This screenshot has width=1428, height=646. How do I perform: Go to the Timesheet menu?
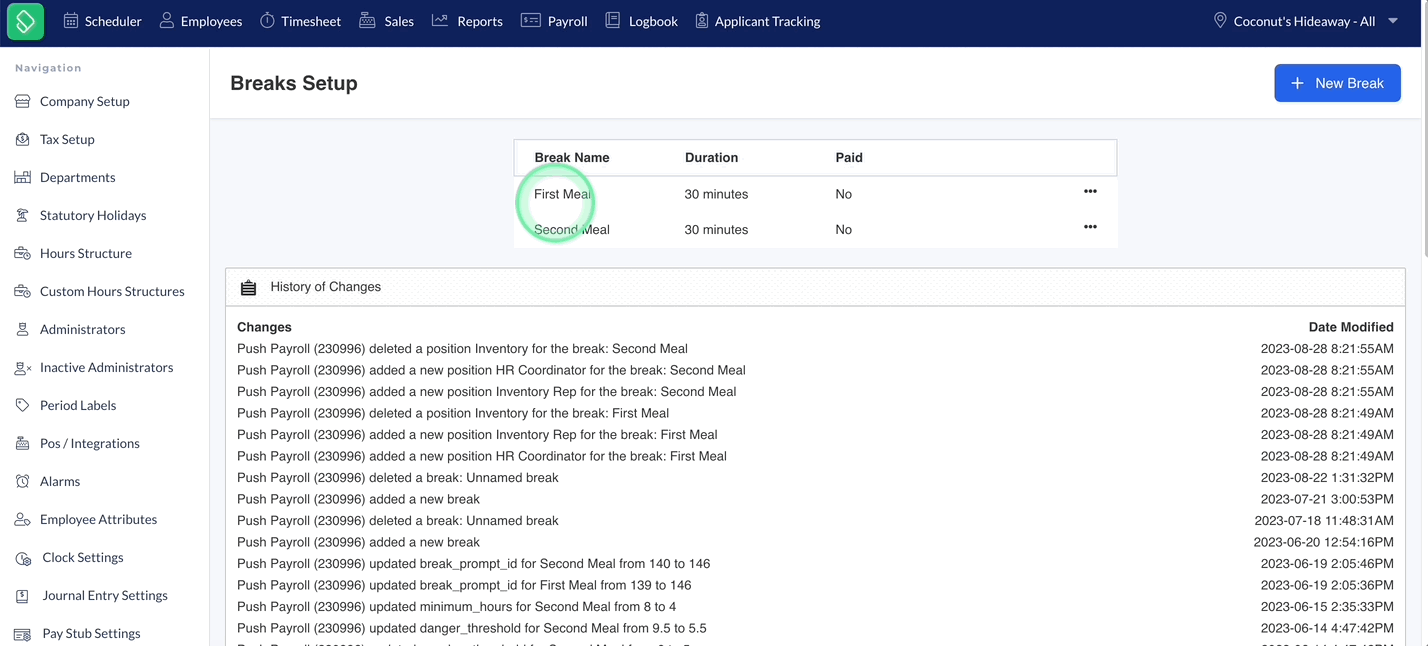point(300,21)
